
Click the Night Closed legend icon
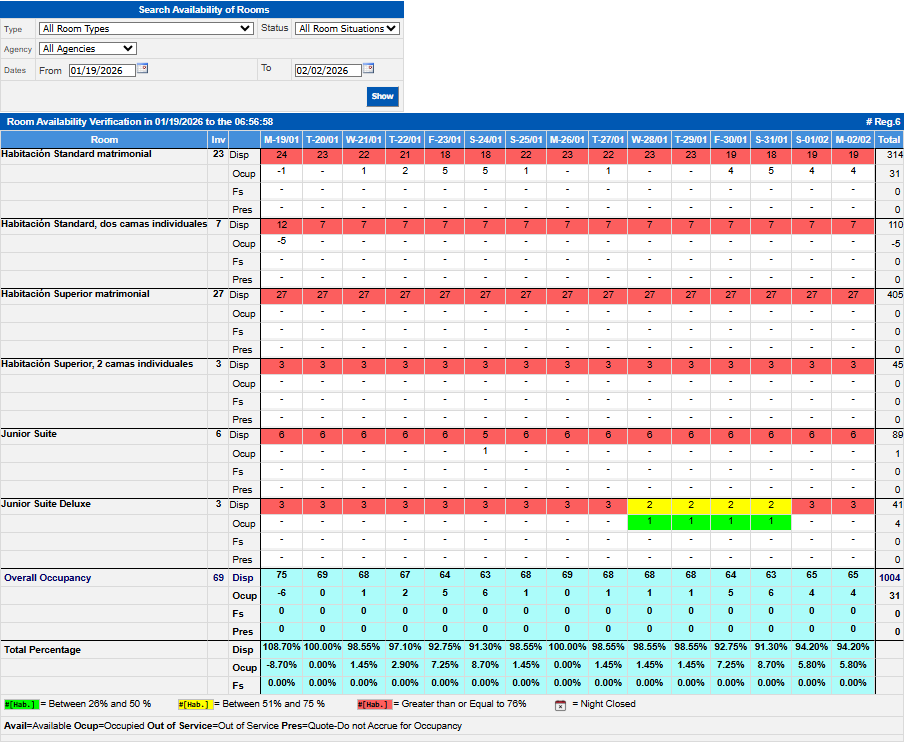(x=560, y=704)
